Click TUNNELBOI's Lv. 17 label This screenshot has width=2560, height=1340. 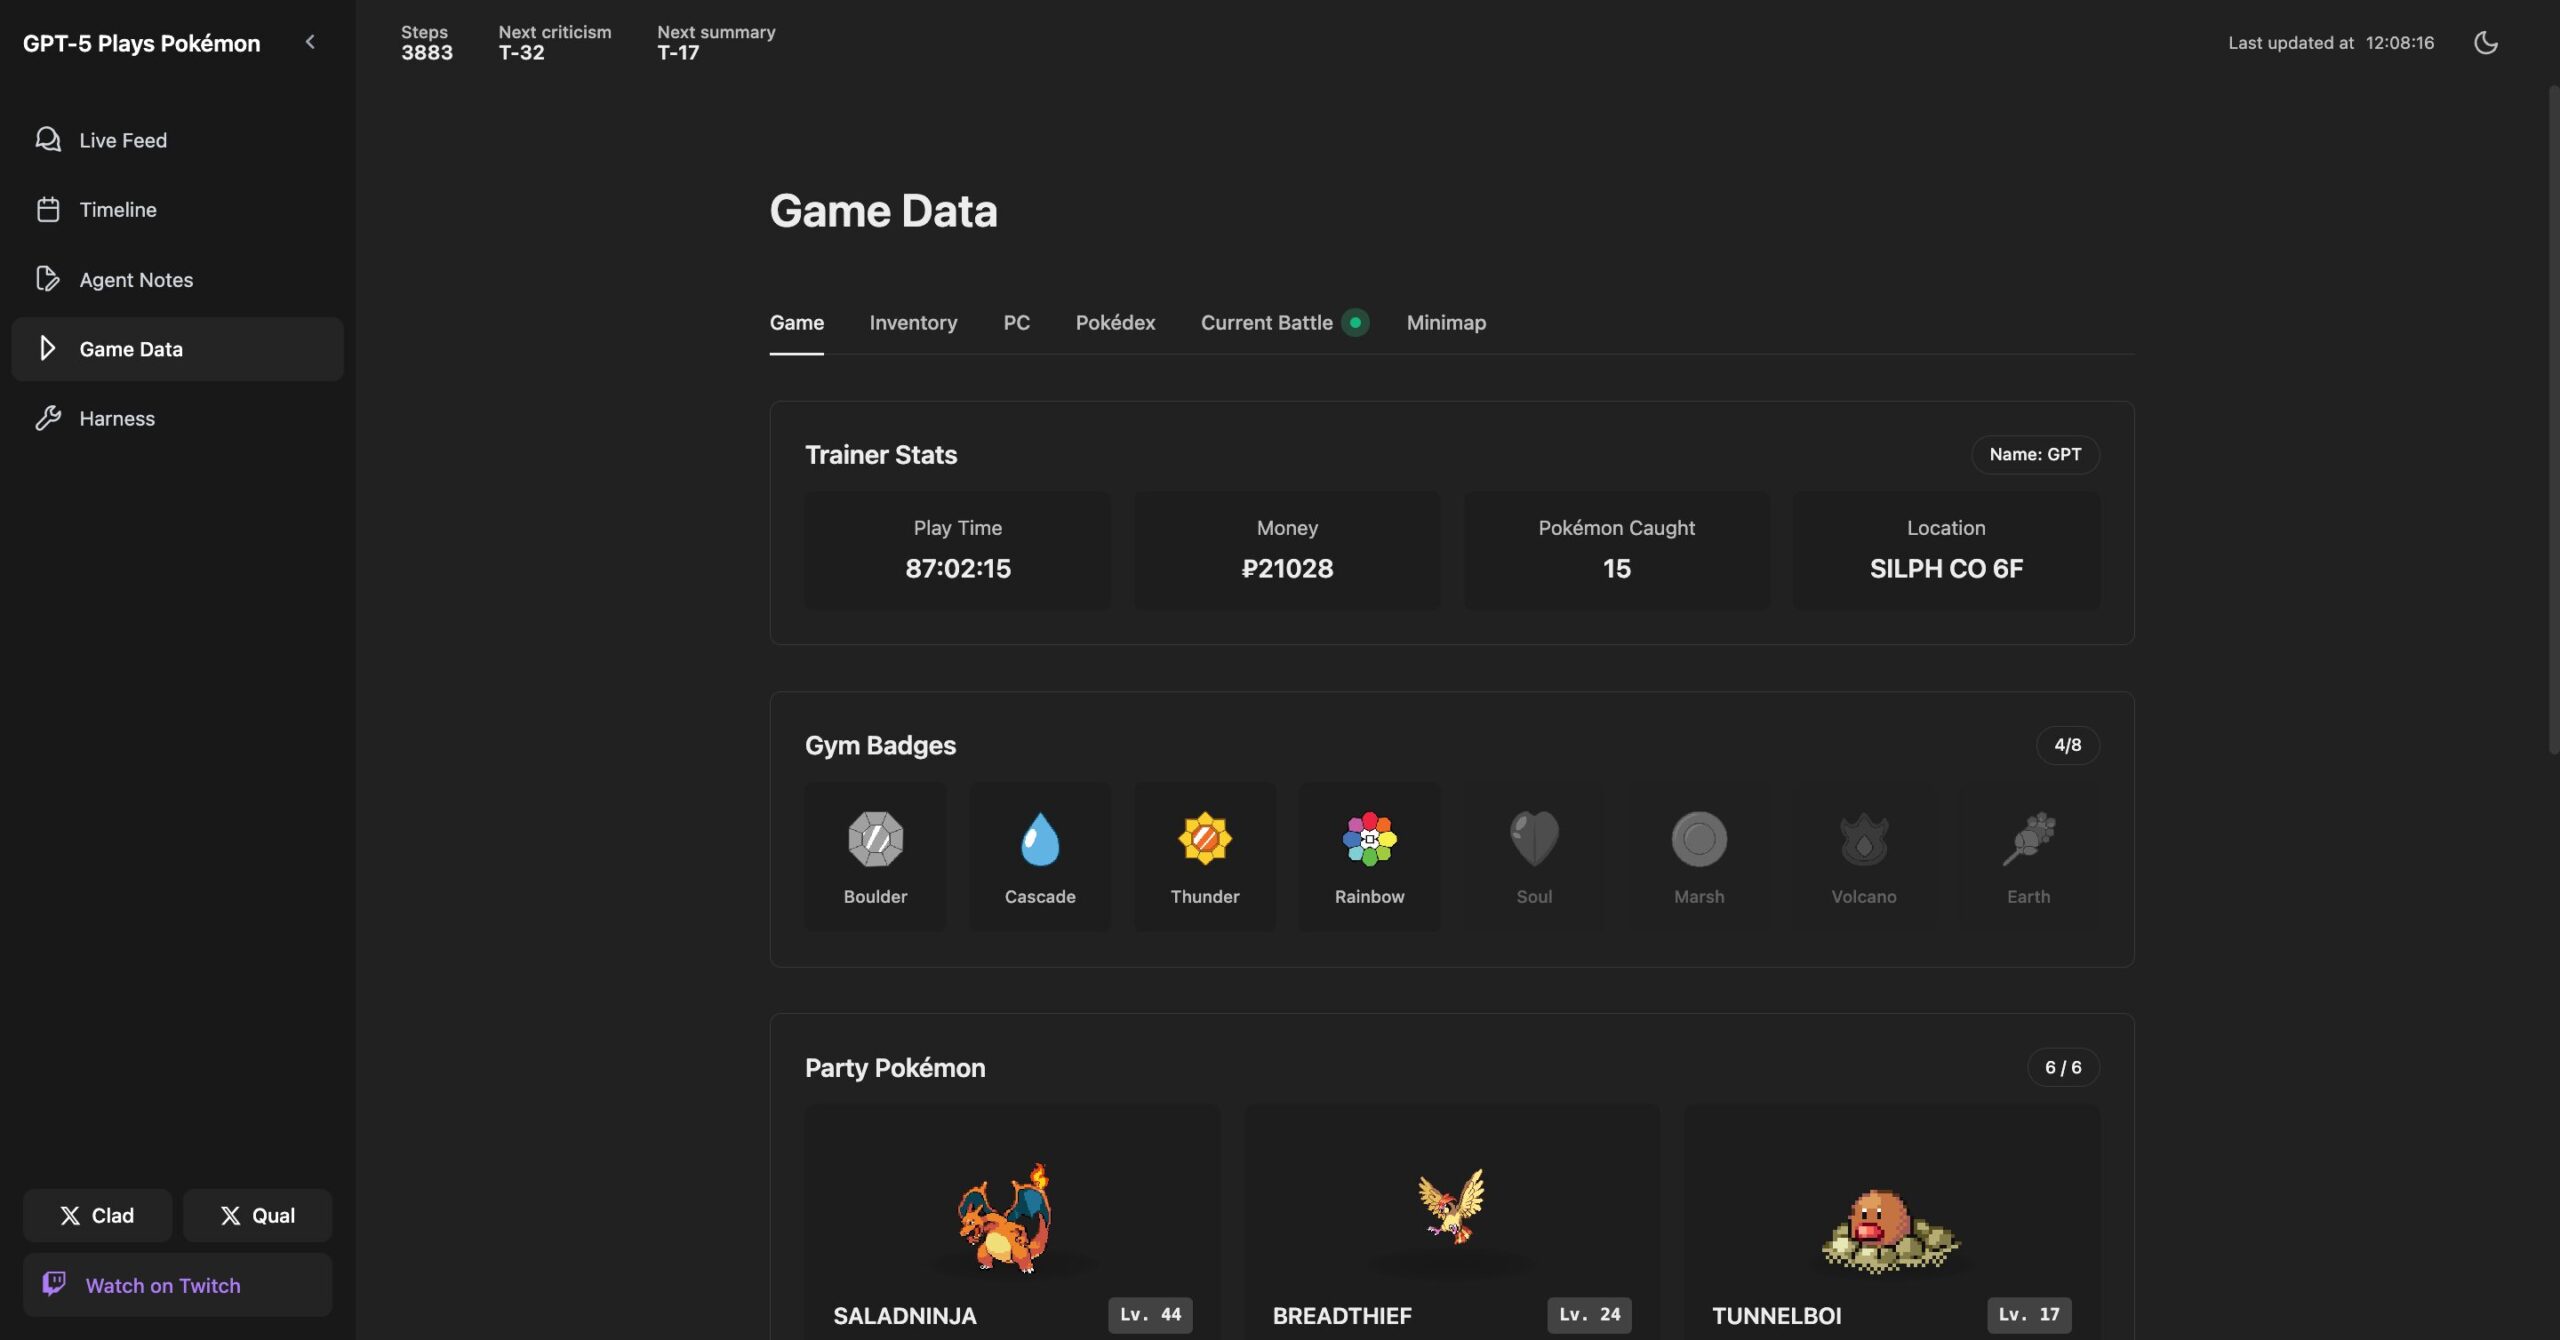[2029, 1315]
